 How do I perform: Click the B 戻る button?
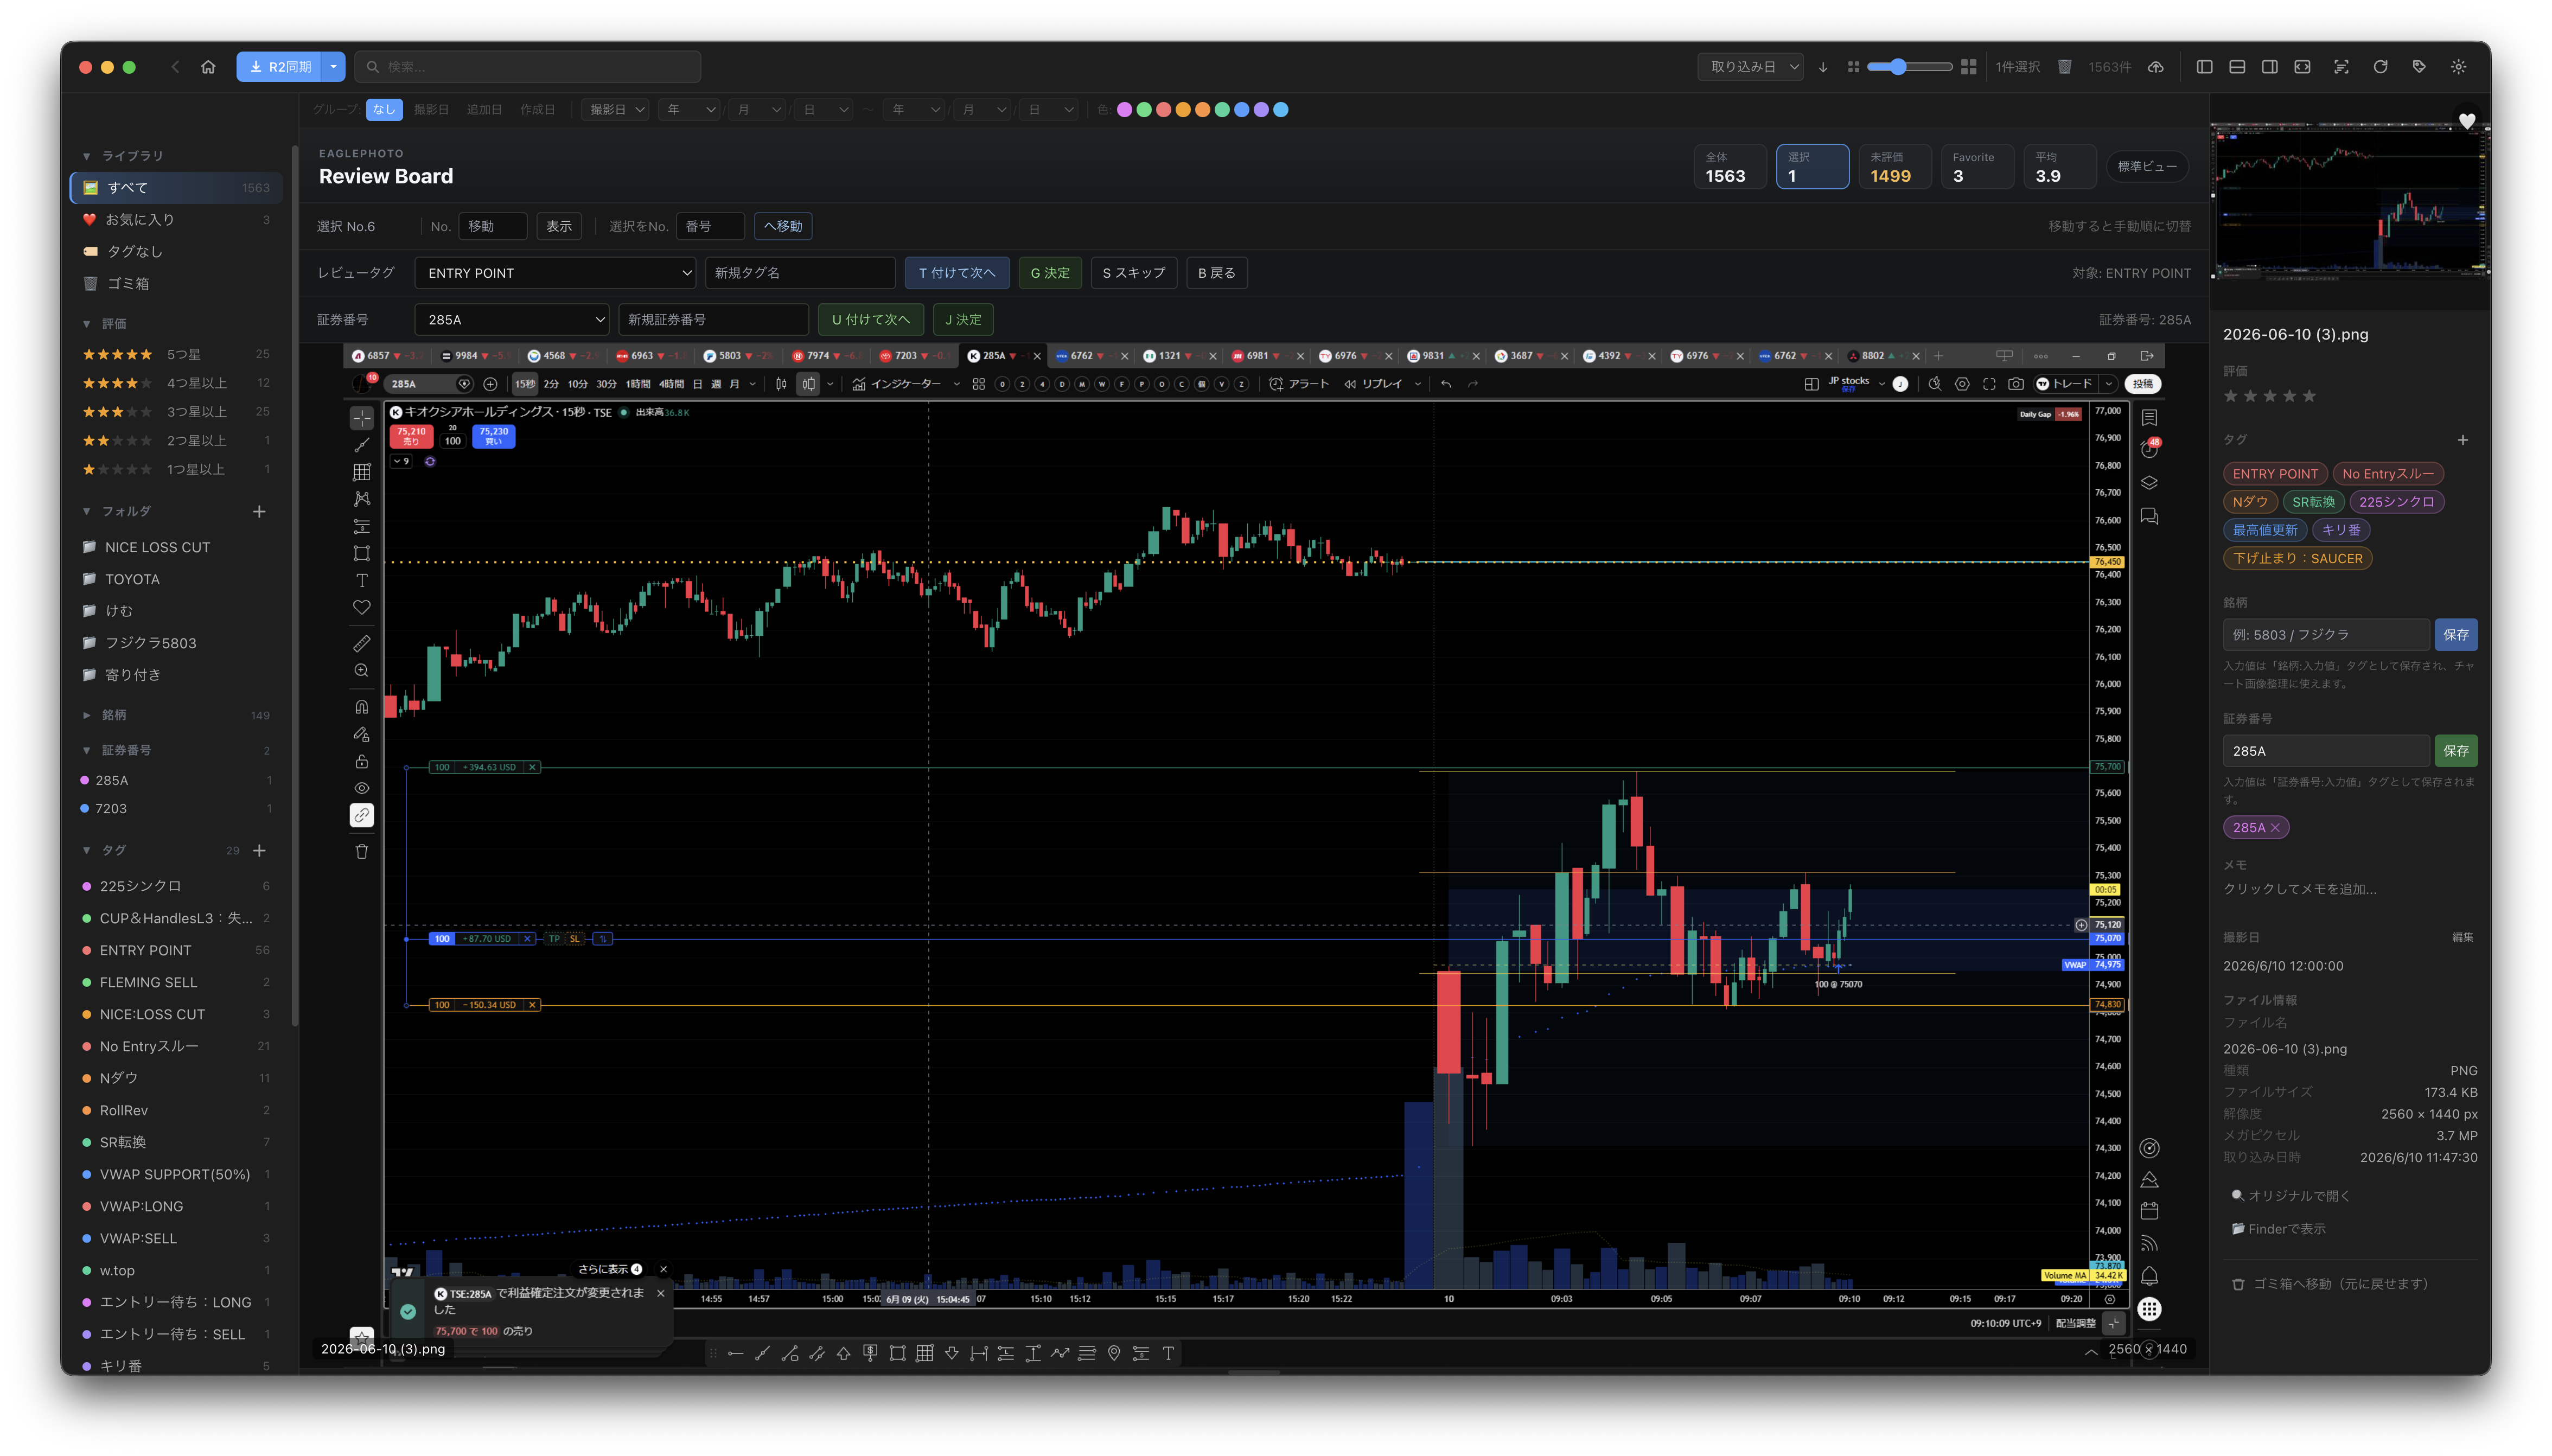(x=1217, y=273)
